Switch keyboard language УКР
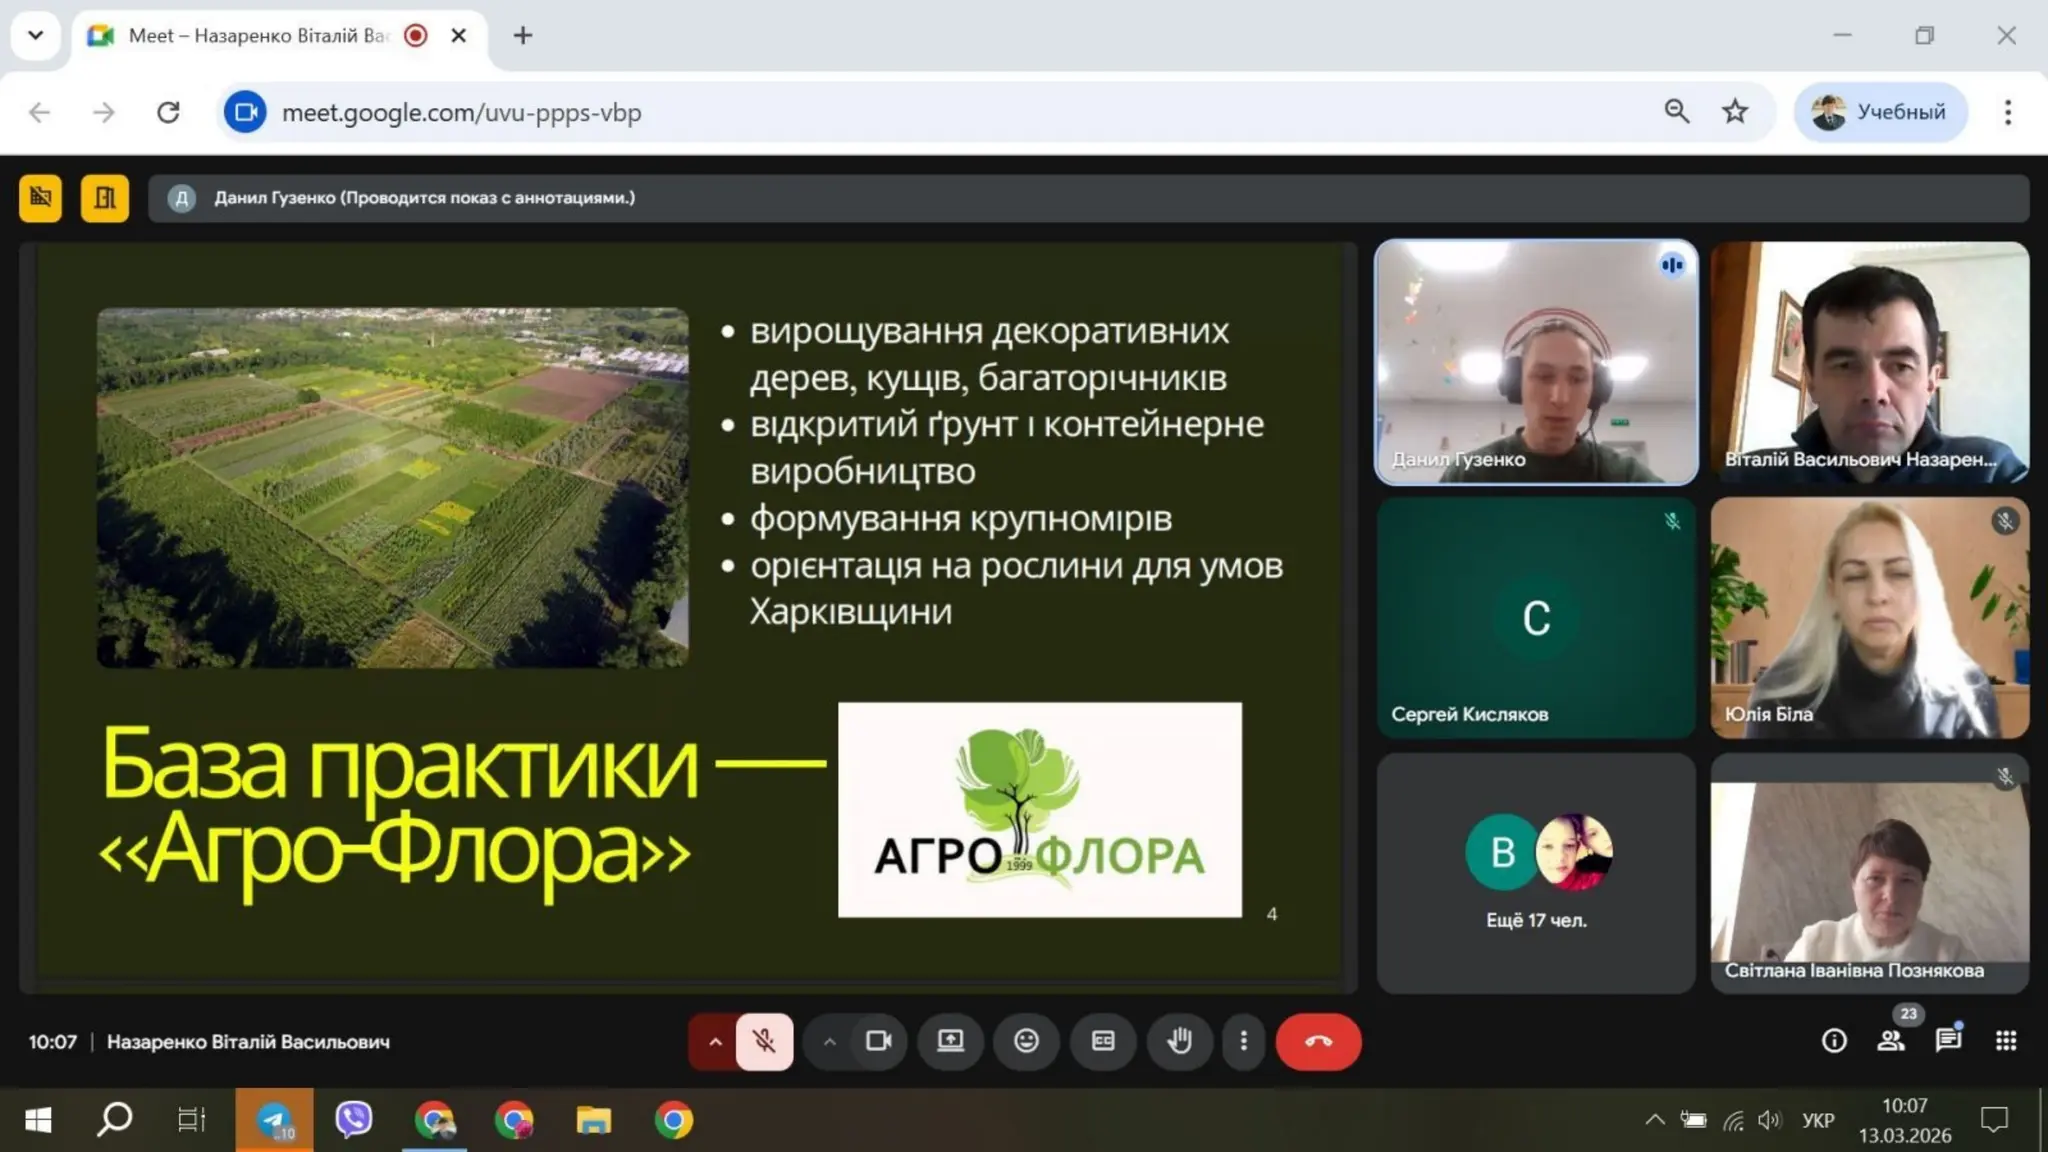 pyautogui.click(x=1818, y=1120)
